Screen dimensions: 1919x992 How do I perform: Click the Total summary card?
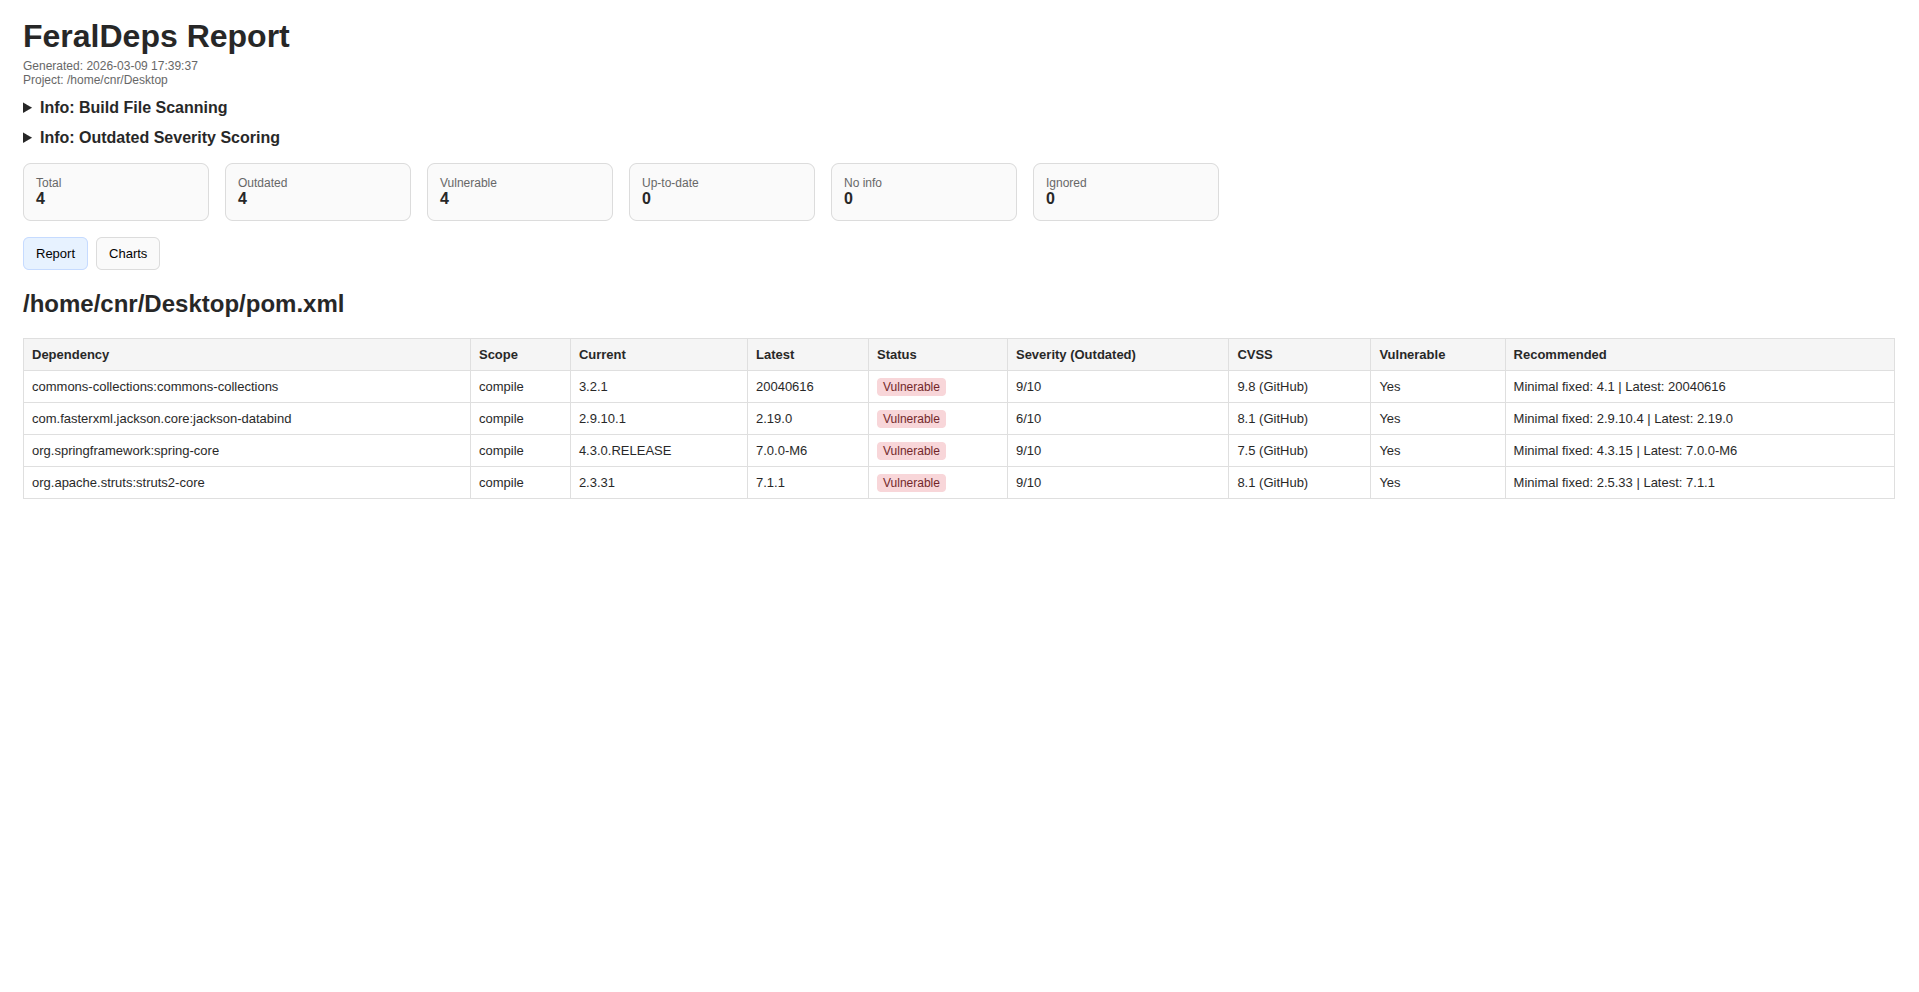[116, 192]
